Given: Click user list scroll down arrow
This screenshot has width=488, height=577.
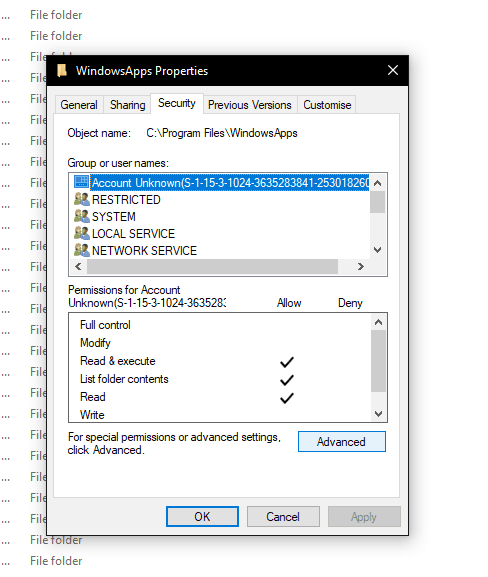Looking at the screenshot, I should pyautogui.click(x=377, y=250).
